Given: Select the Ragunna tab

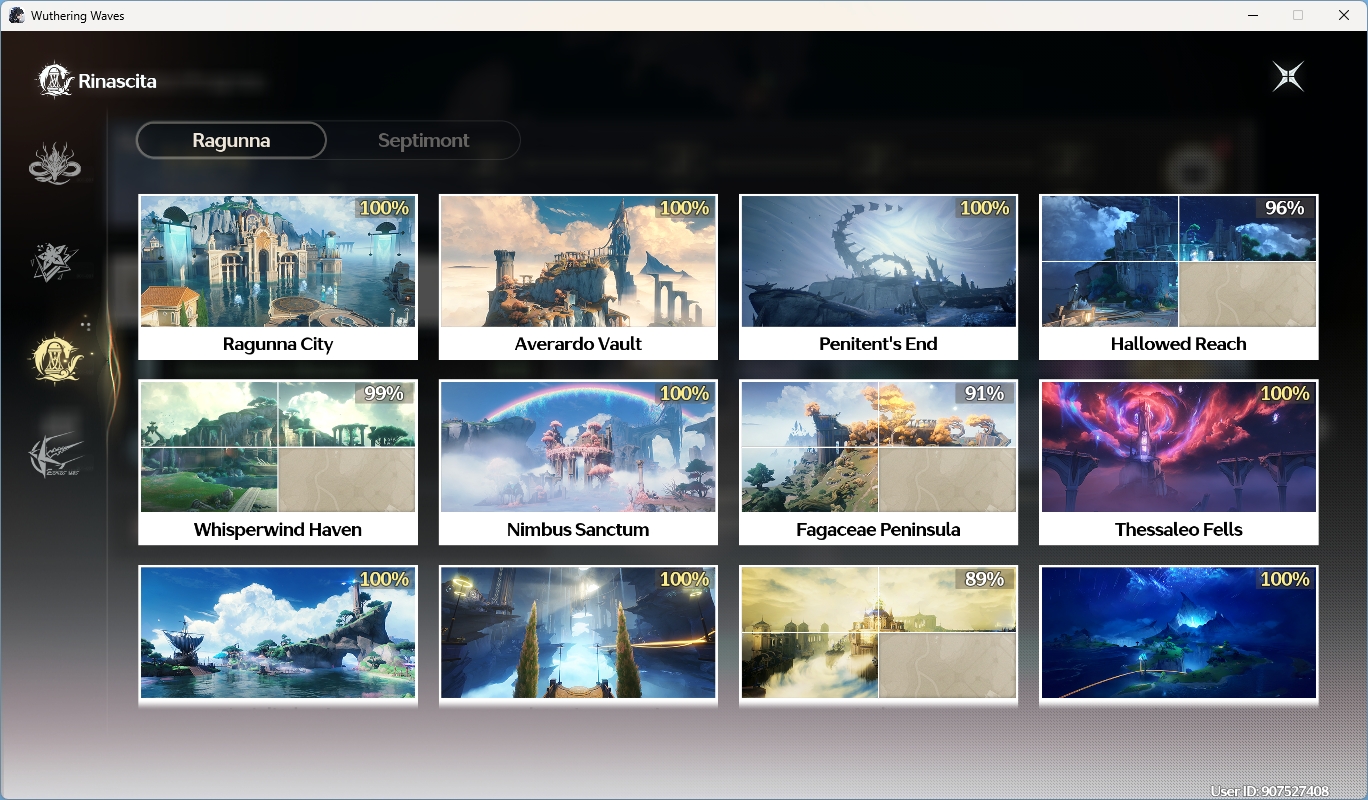Looking at the screenshot, I should (x=231, y=140).
